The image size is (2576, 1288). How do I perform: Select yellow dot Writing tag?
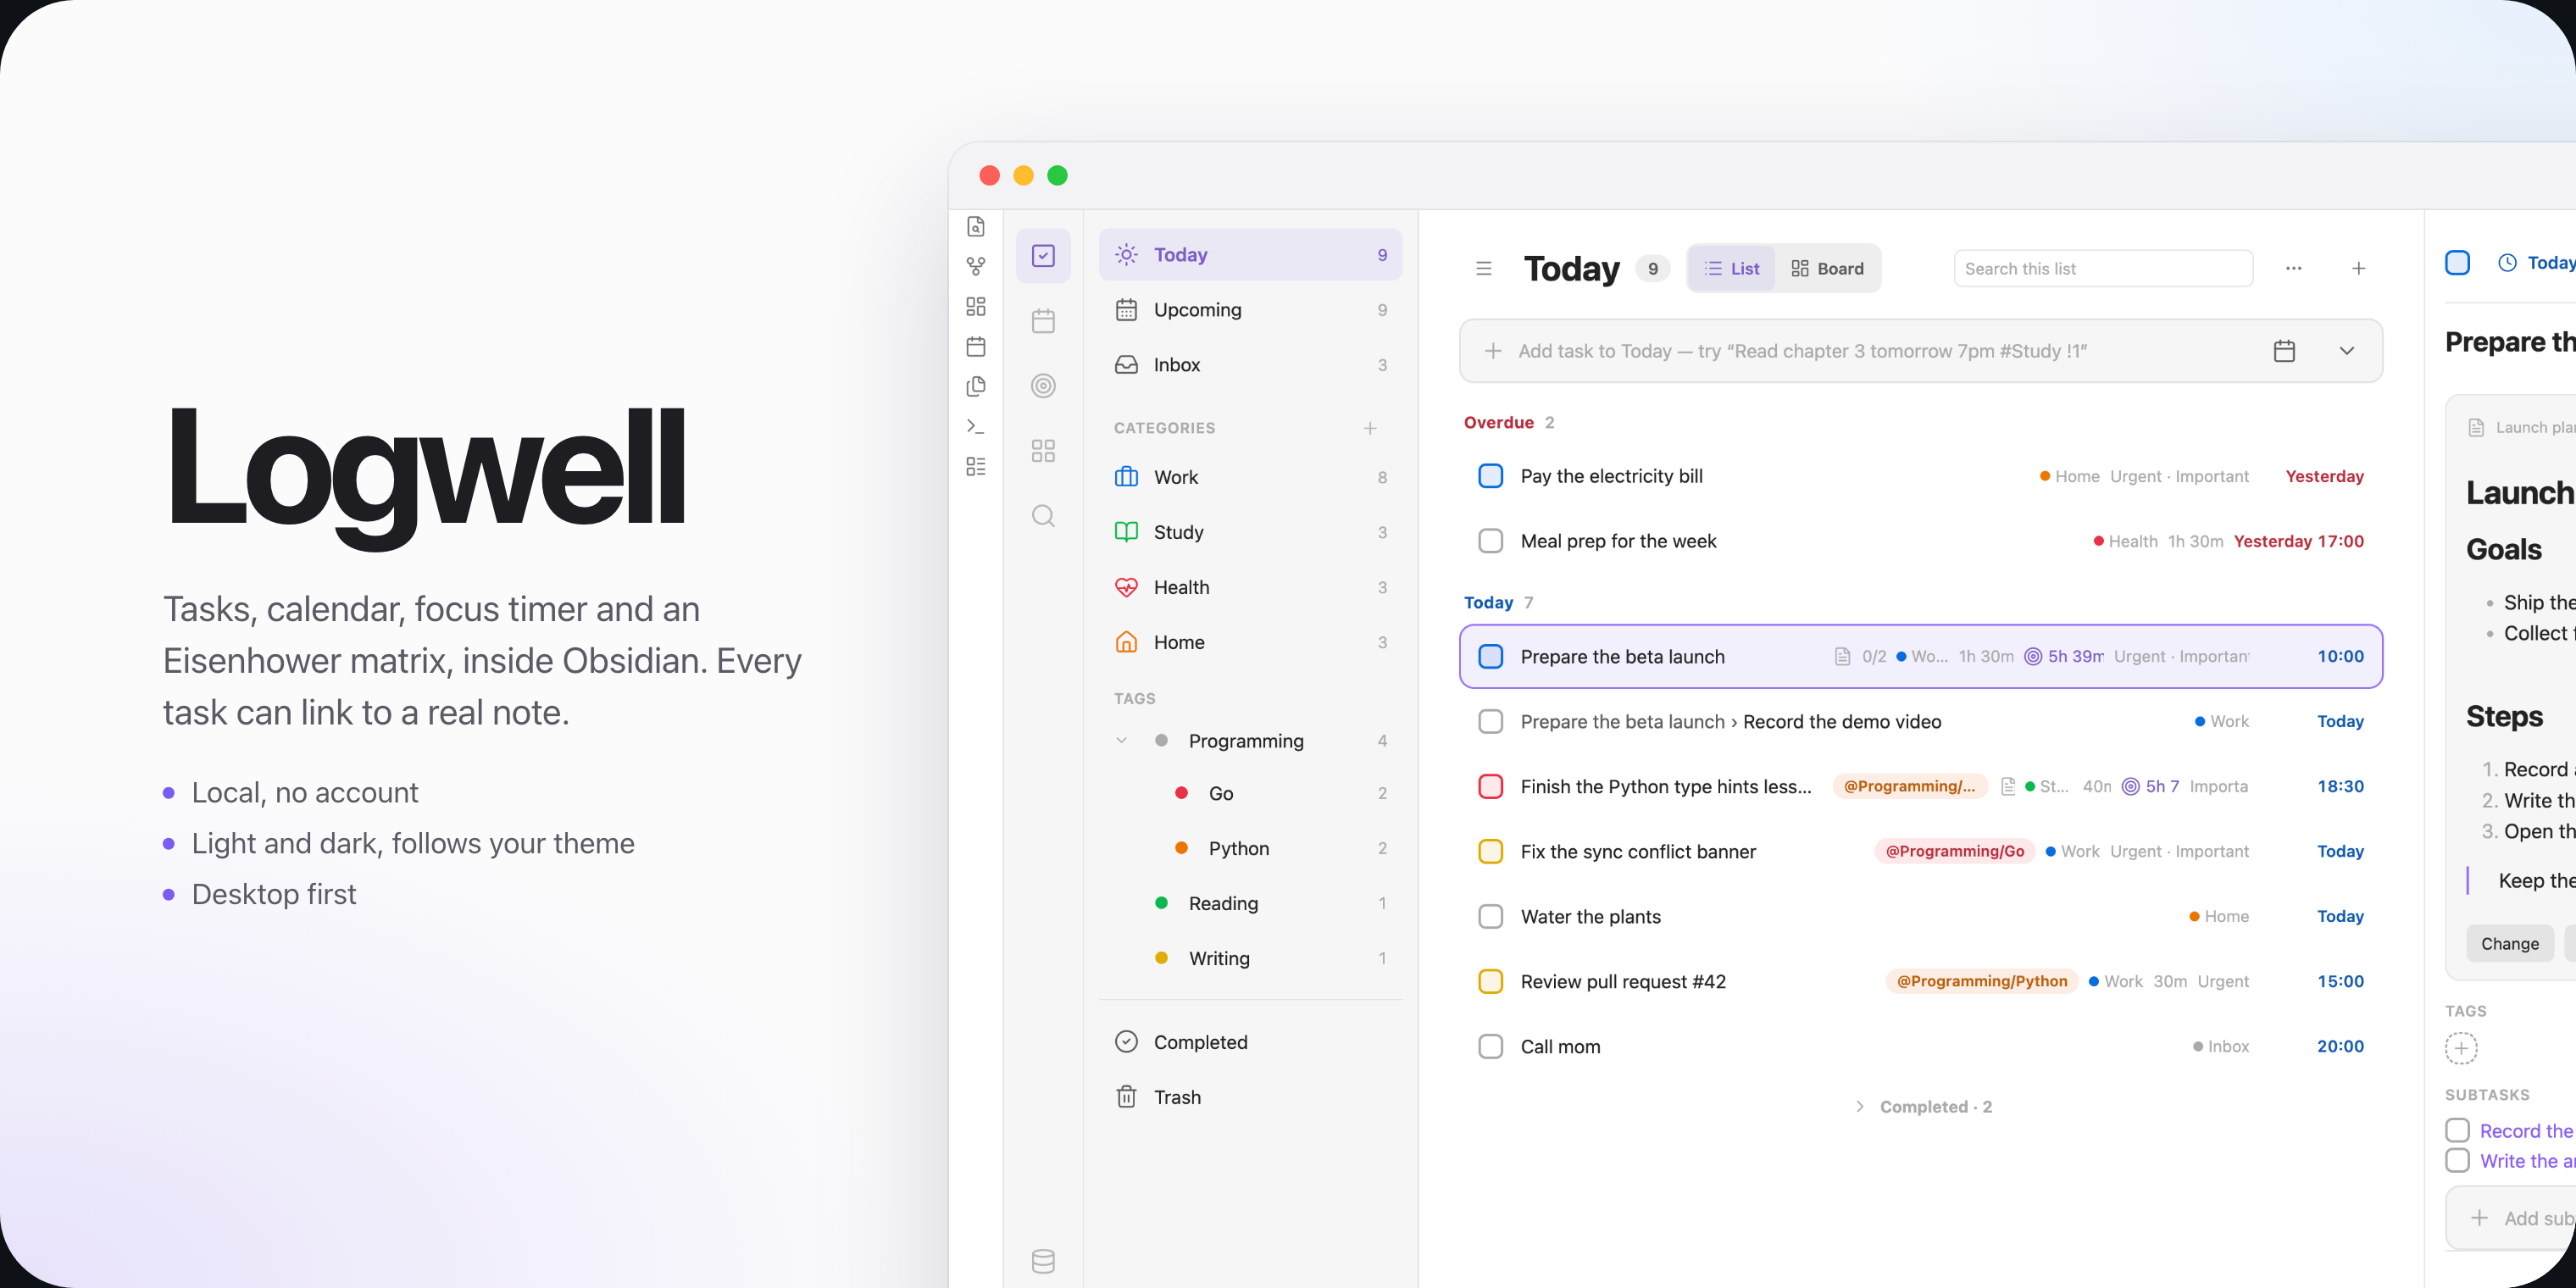tap(1250, 958)
